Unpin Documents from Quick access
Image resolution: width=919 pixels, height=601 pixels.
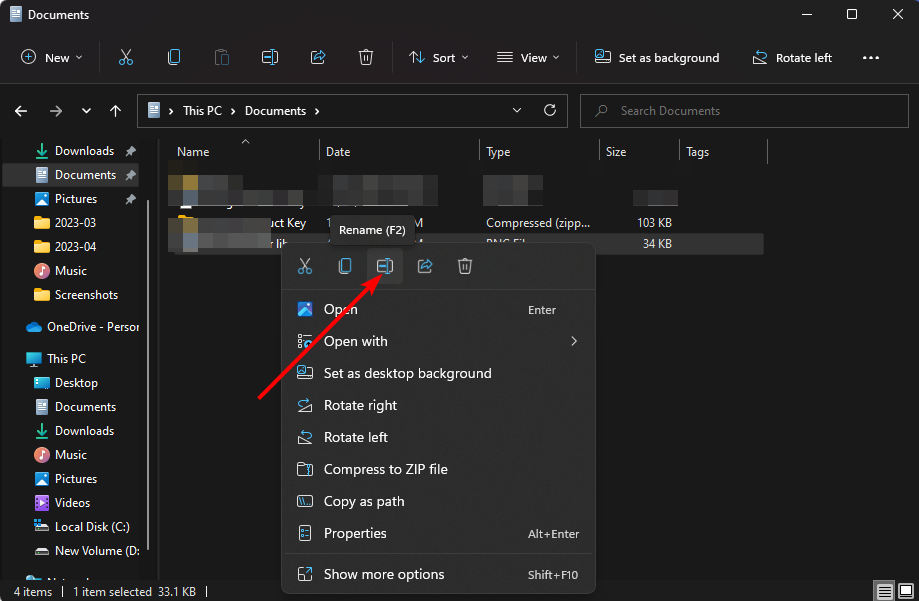[x=131, y=175]
